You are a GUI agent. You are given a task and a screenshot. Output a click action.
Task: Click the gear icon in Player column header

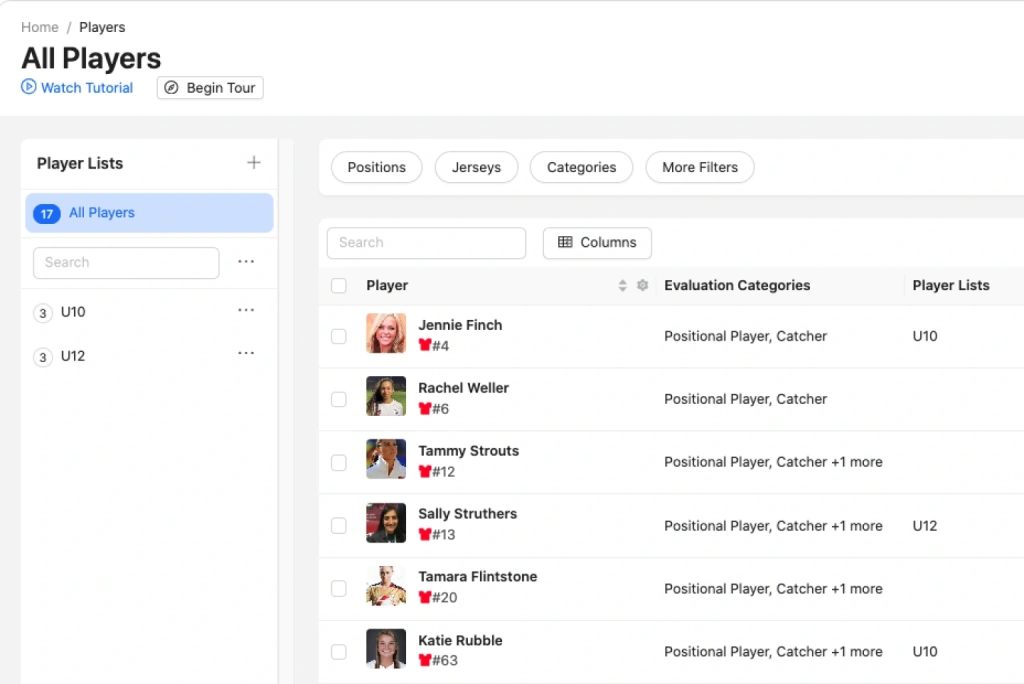[643, 286]
